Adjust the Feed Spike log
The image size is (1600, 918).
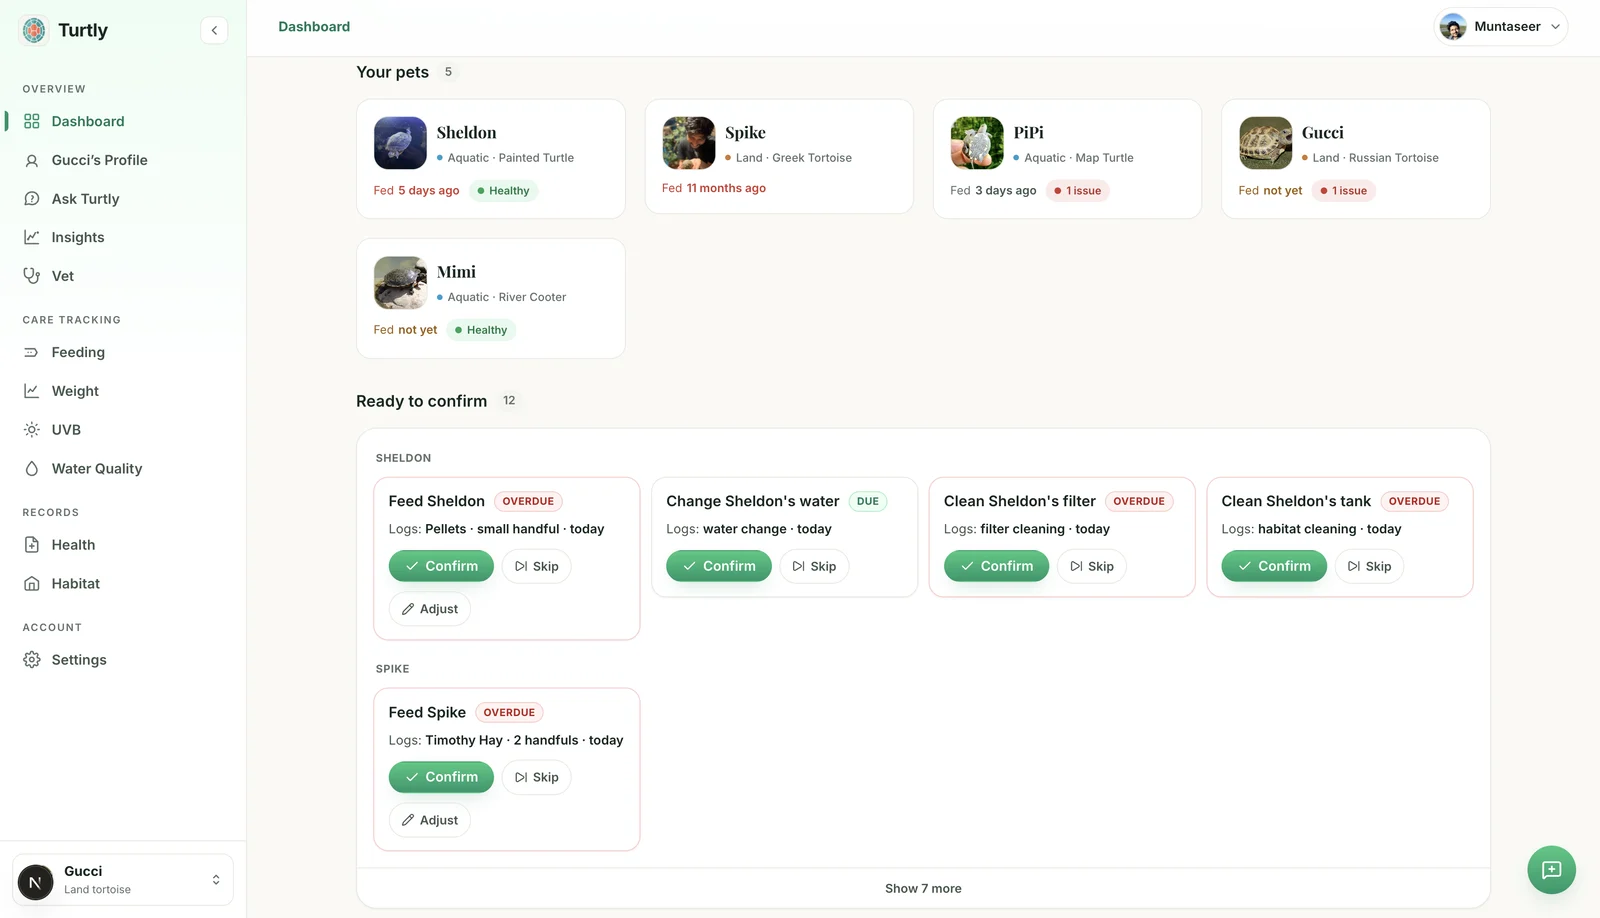pyautogui.click(x=430, y=820)
